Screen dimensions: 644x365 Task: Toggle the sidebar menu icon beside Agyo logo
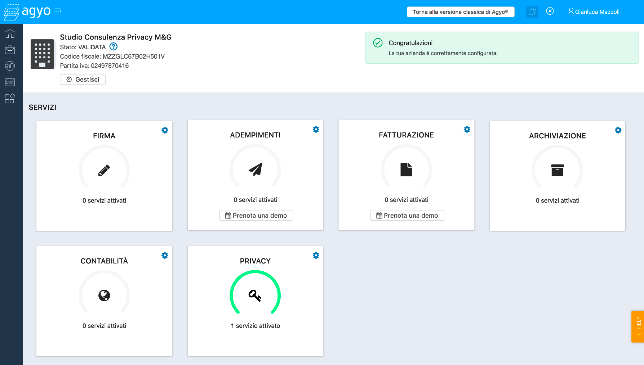[x=58, y=10]
